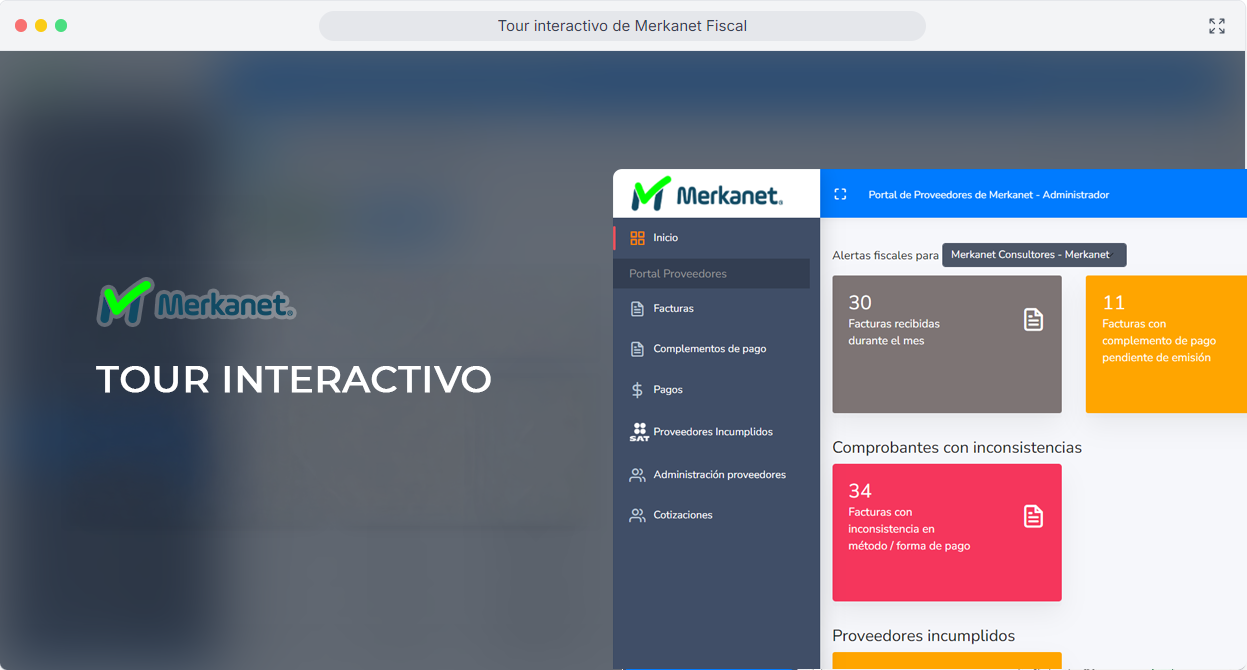Viewport: 1247px width, 670px height.
Task: Click the Inicio grid icon in sidebar
Action: pyautogui.click(x=637, y=238)
